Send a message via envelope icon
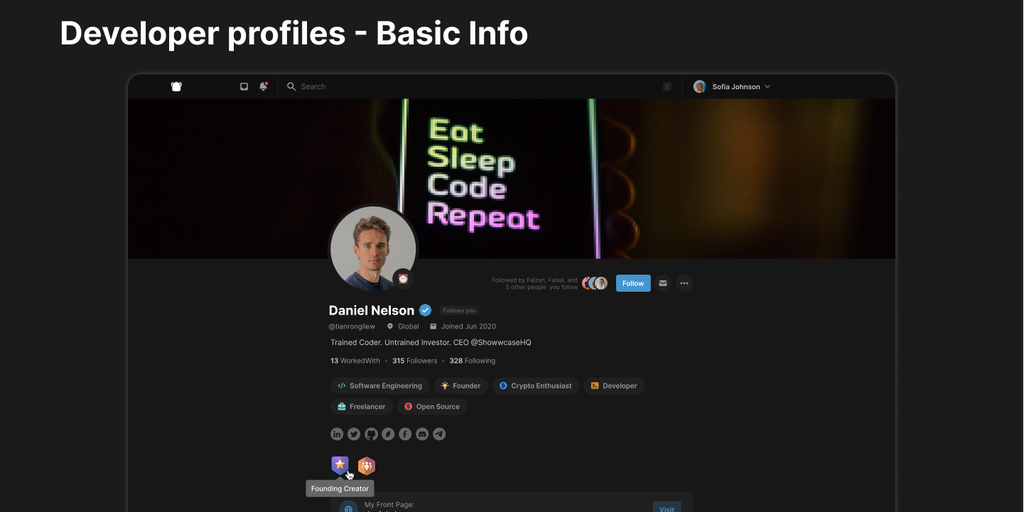This screenshot has width=1024, height=512. pos(663,283)
